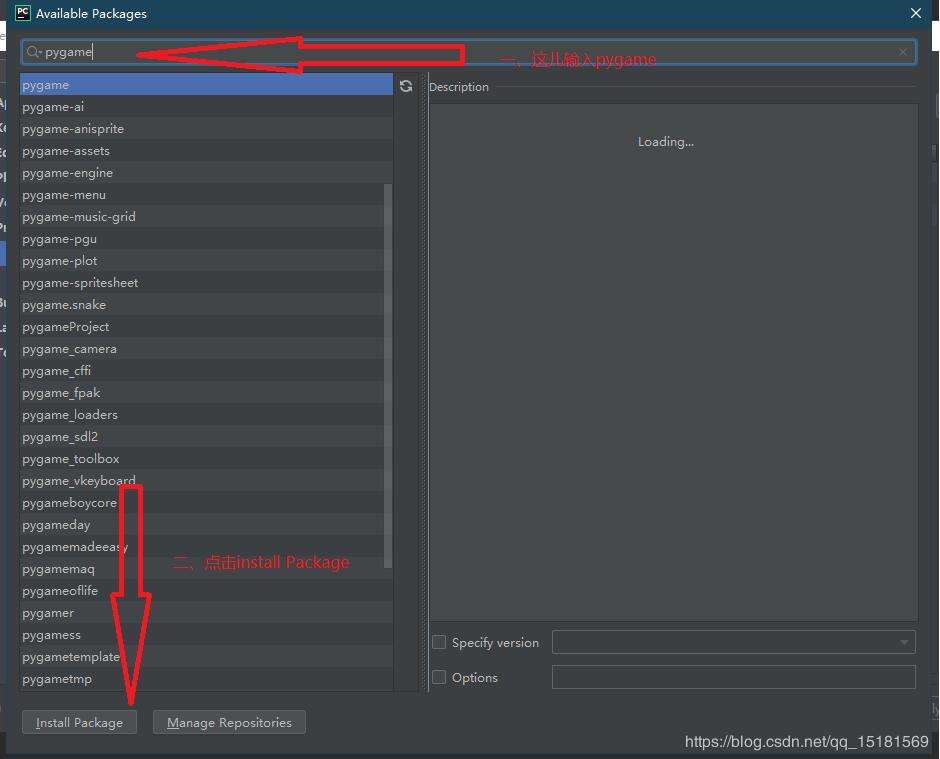Click into the package search field
Viewport: 940px width, 759px height.
pos(468,52)
